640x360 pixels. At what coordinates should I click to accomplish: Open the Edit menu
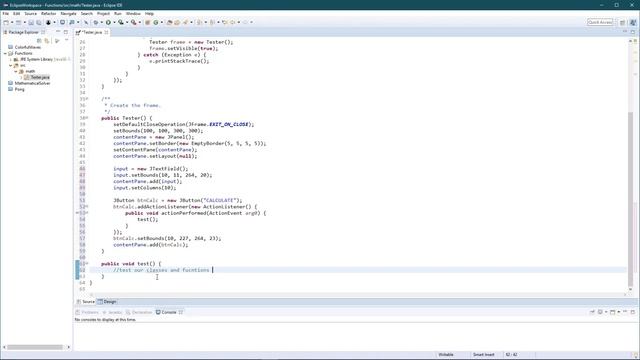point(16,13)
